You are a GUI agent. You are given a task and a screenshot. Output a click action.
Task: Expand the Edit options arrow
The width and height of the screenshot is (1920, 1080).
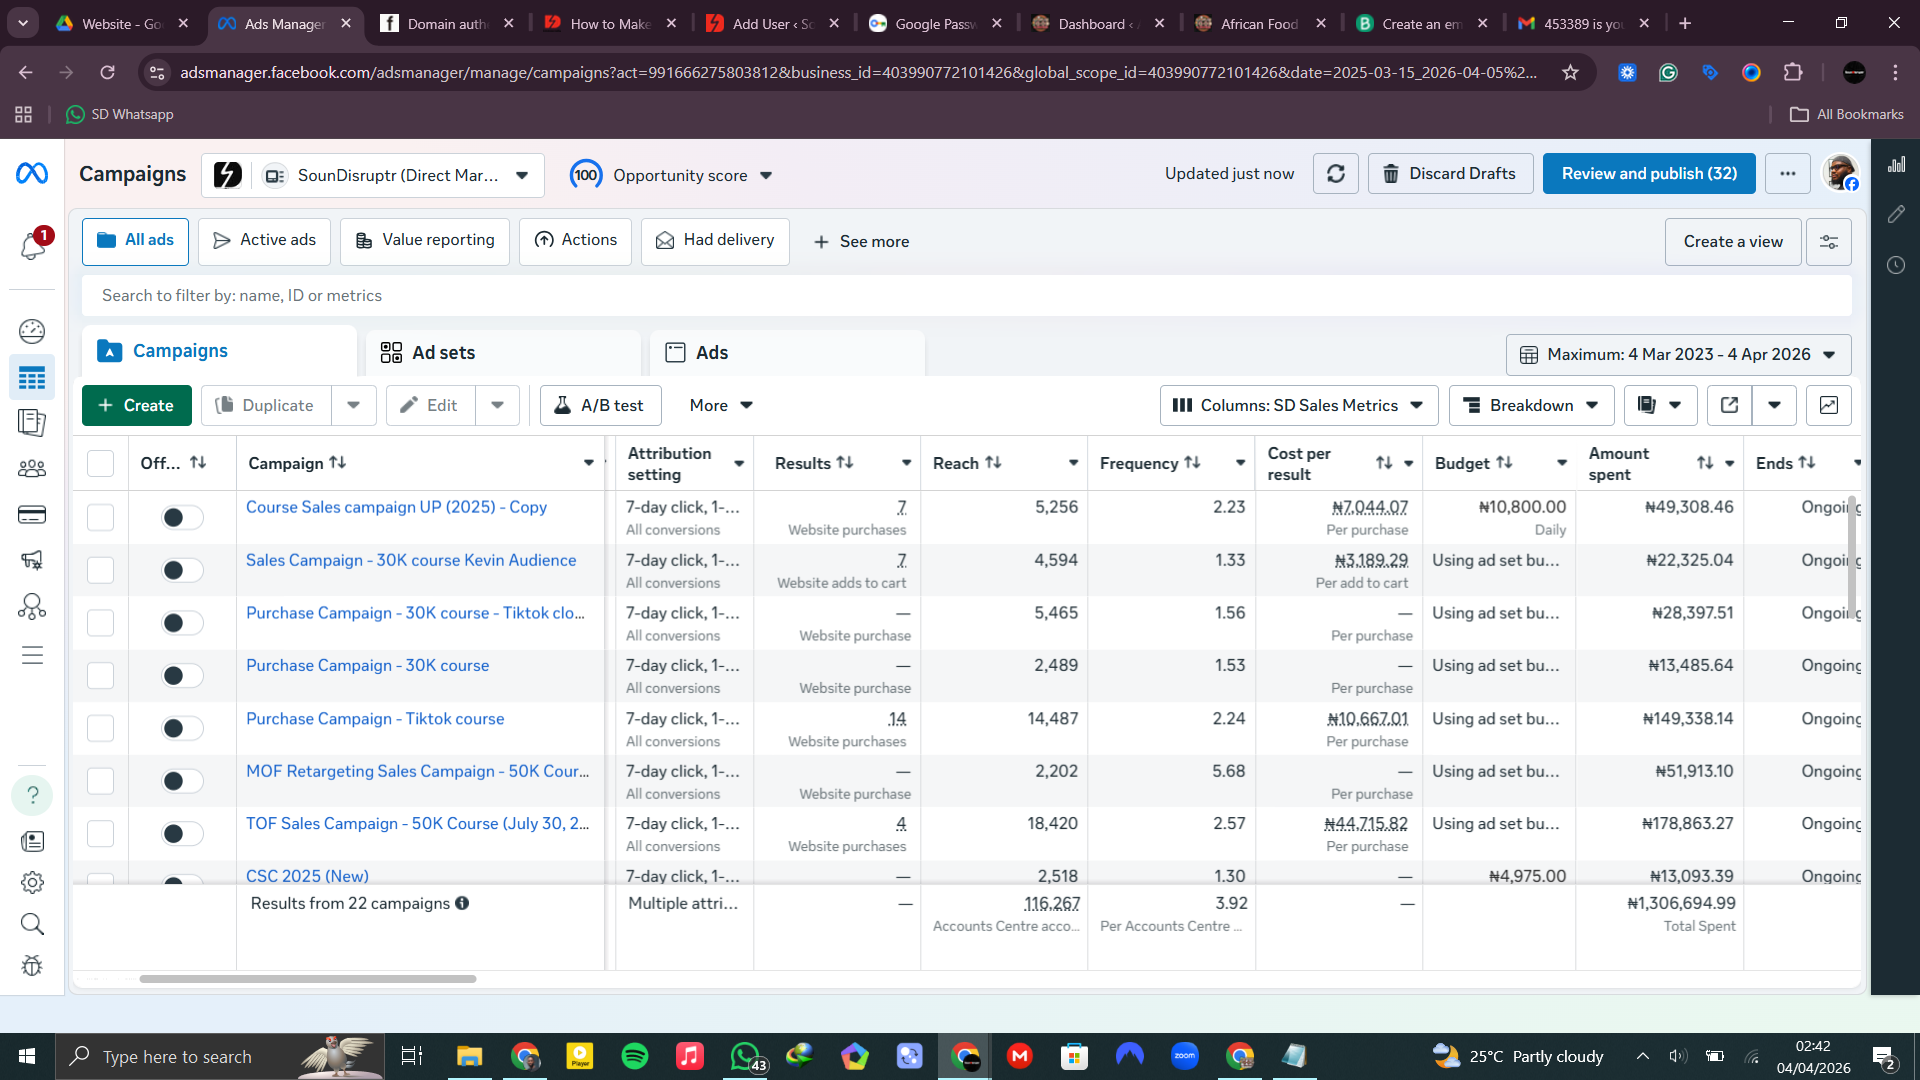click(x=498, y=405)
